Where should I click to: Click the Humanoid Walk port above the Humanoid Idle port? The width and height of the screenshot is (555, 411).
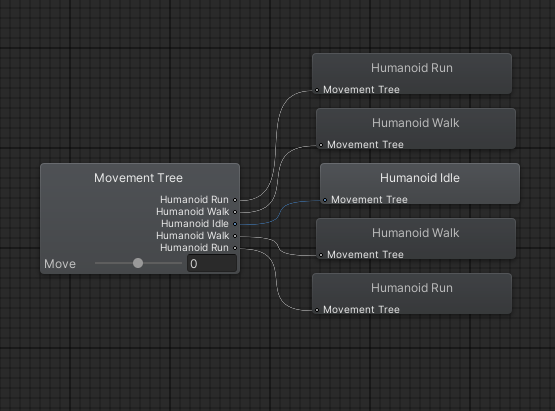coord(235,212)
